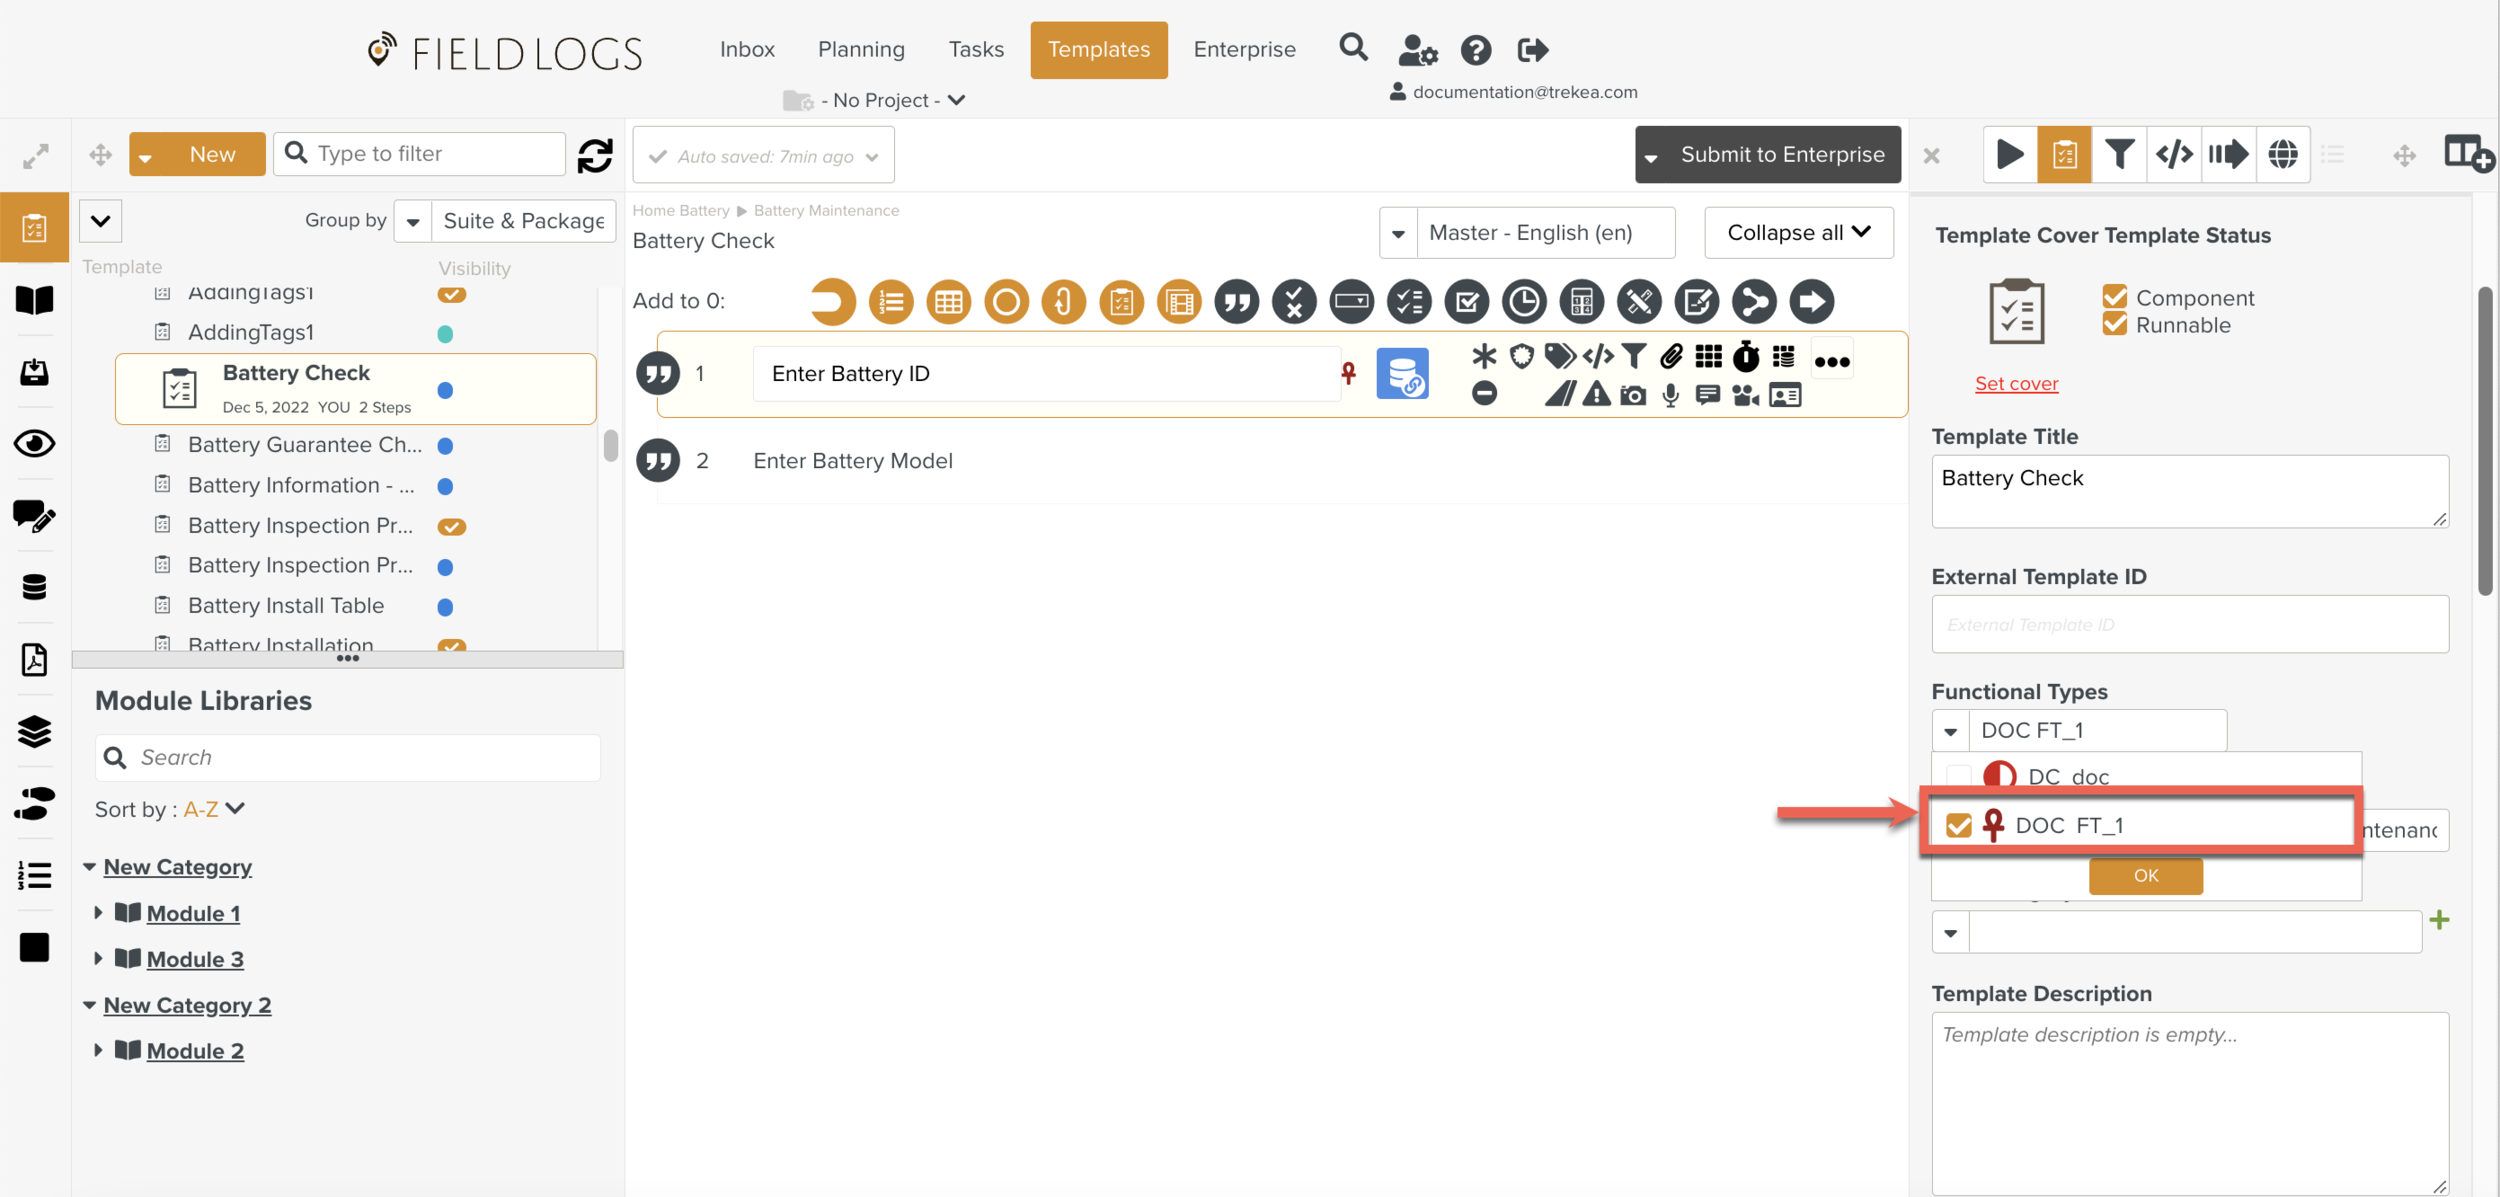Open the filter funnel panel icon
This screenshot has width=2500, height=1197.
(2119, 155)
